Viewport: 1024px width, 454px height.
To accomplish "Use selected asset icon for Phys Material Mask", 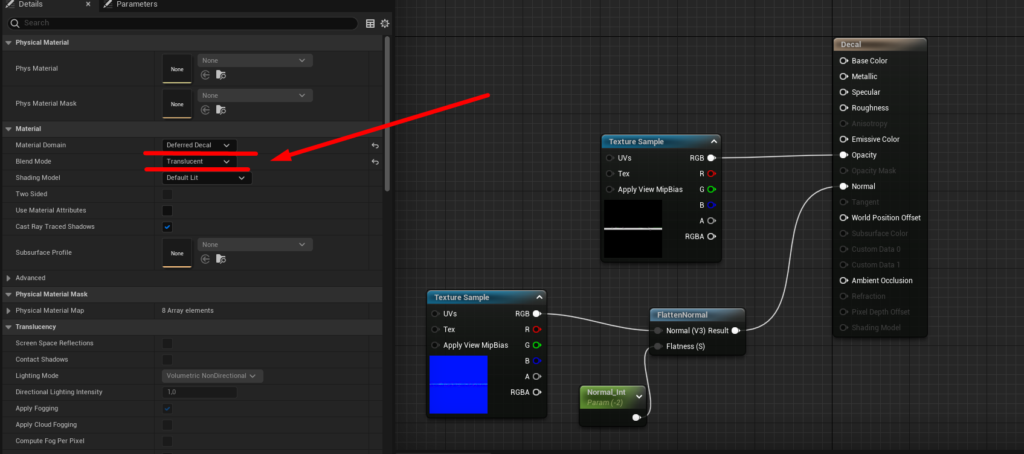I will [206, 110].
